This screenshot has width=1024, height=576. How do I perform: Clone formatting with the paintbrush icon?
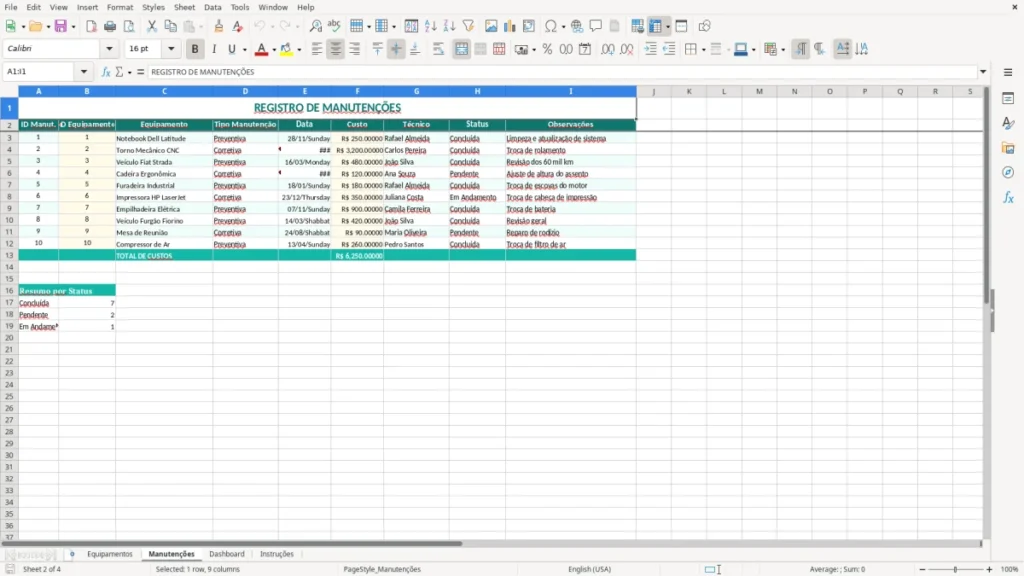pos(219,26)
